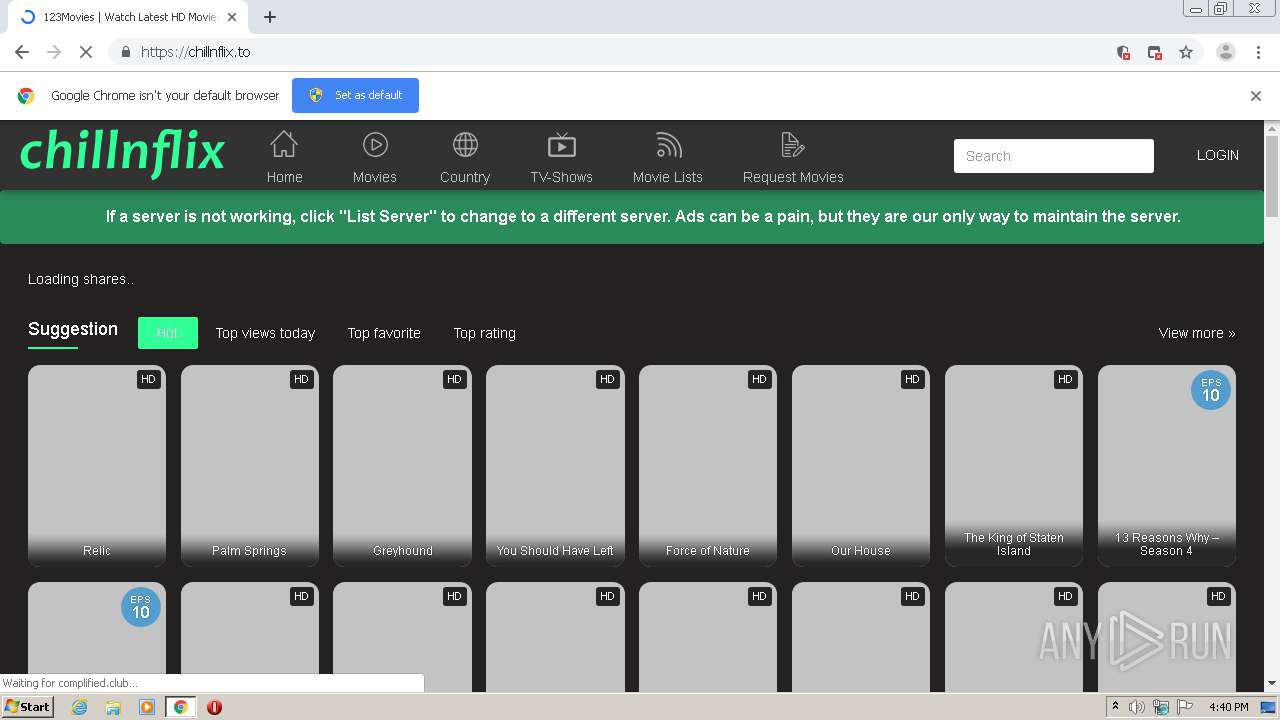
Task: Click the blocked cookies icon in address bar
Action: [1123, 52]
